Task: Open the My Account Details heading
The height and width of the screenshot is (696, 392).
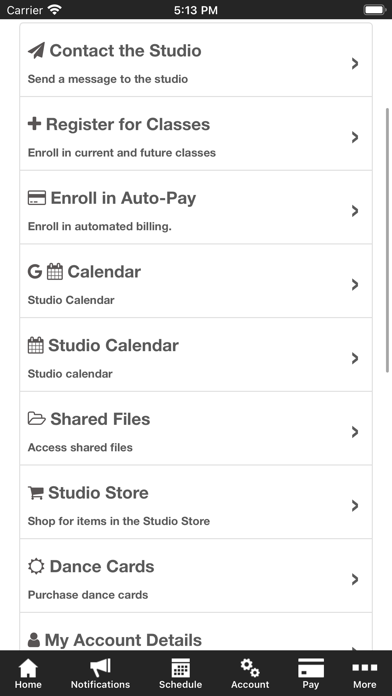Action: [x=123, y=640]
